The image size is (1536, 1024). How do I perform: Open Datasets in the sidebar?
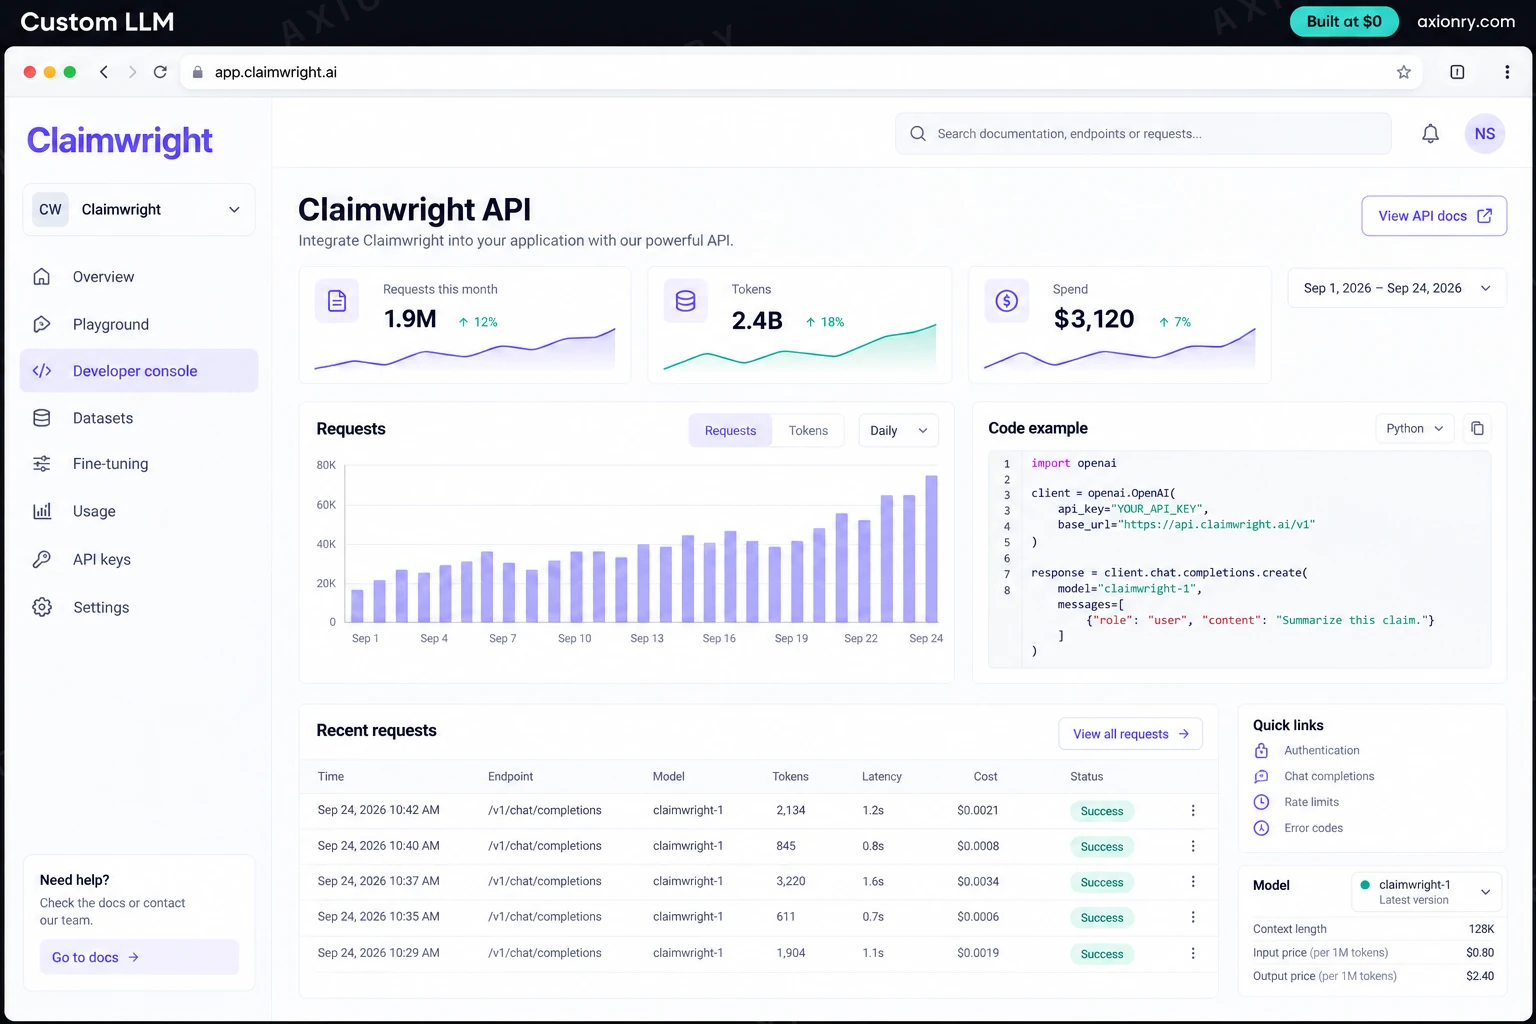(x=139, y=418)
